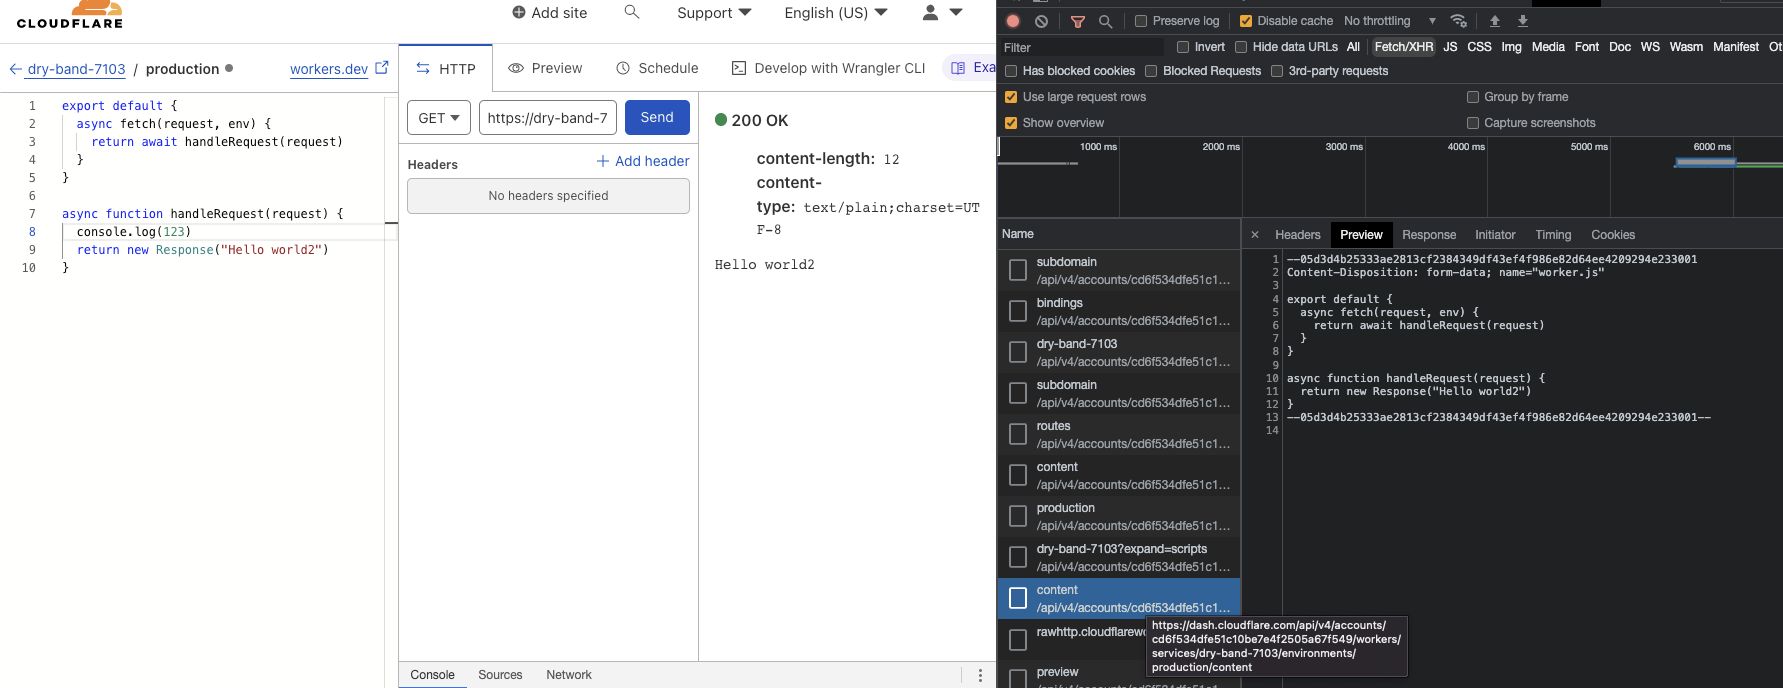Viewport: 1783px width, 688px height.
Task: Open the bottom Sources tab
Action: [500, 675]
